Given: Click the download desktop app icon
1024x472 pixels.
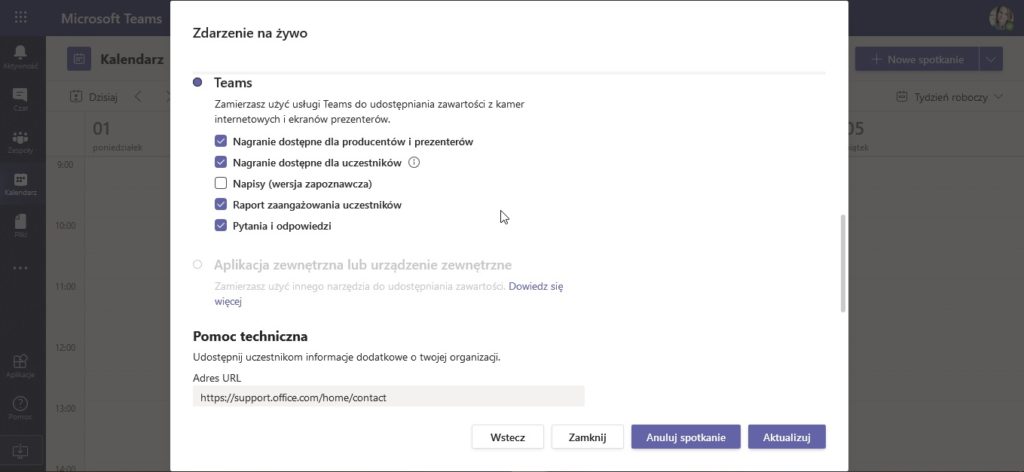Looking at the screenshot, I should tap(20, 451).
